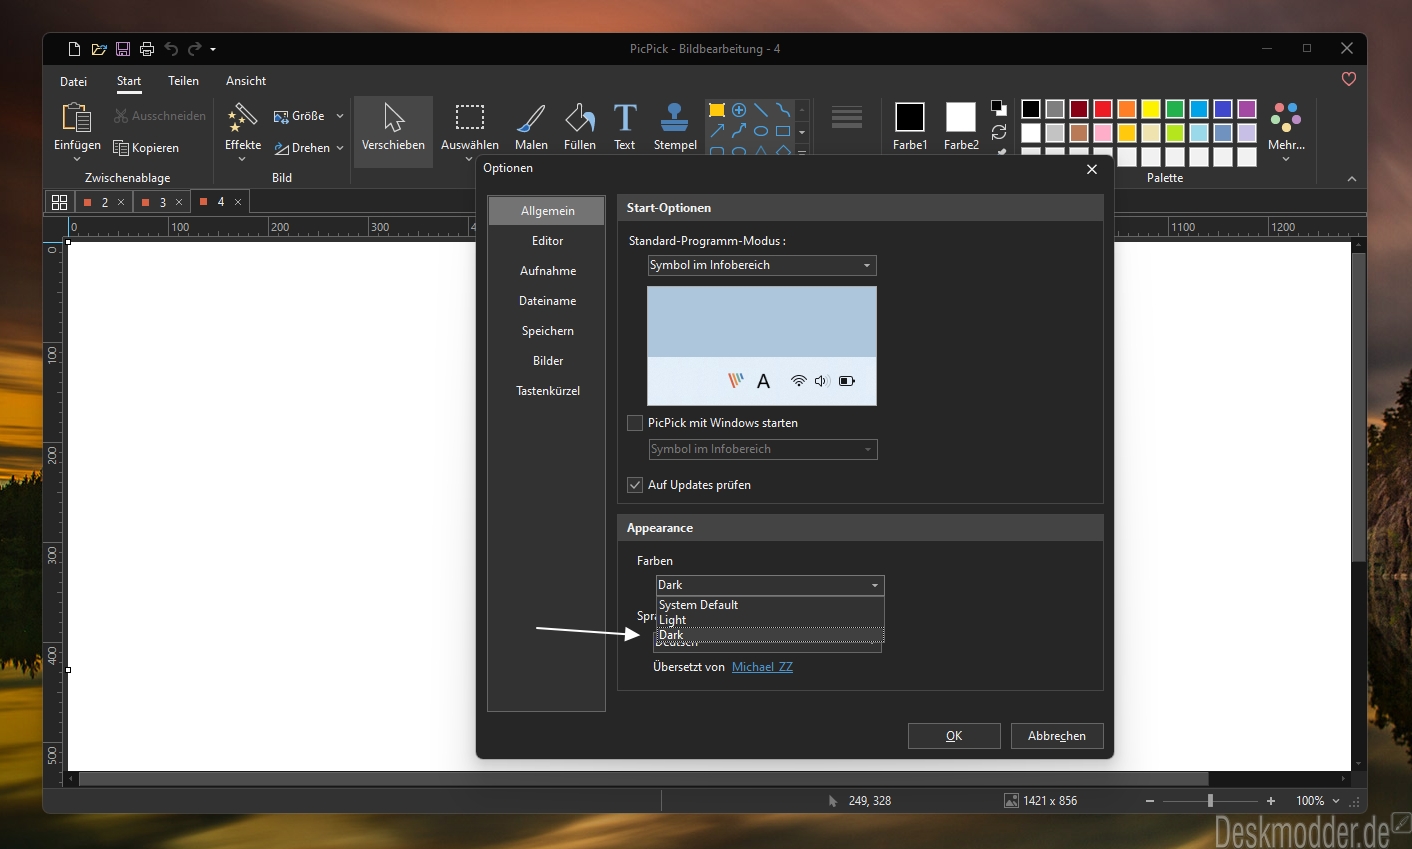Open the thumbnail grid view of documents
This screenshot has height=849, width=1412.
tap(59, 202)
